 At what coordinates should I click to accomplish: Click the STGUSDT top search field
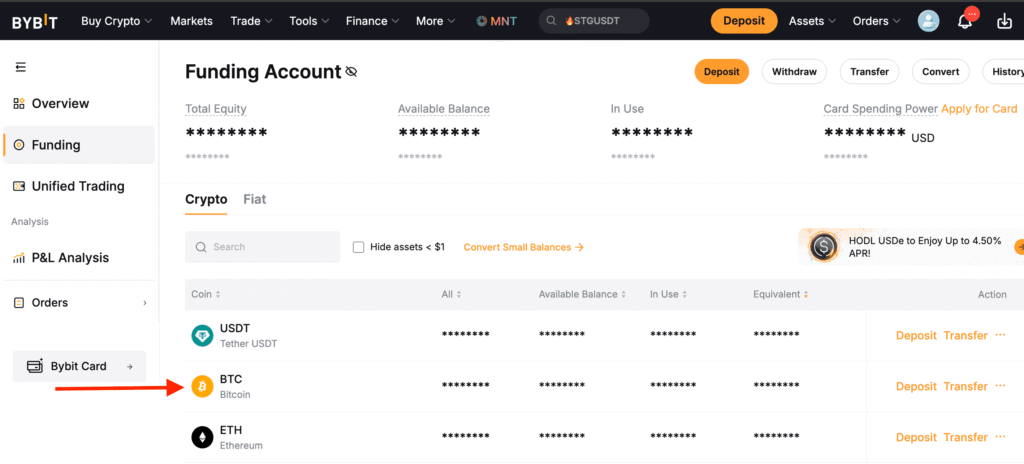coord(594,21)
